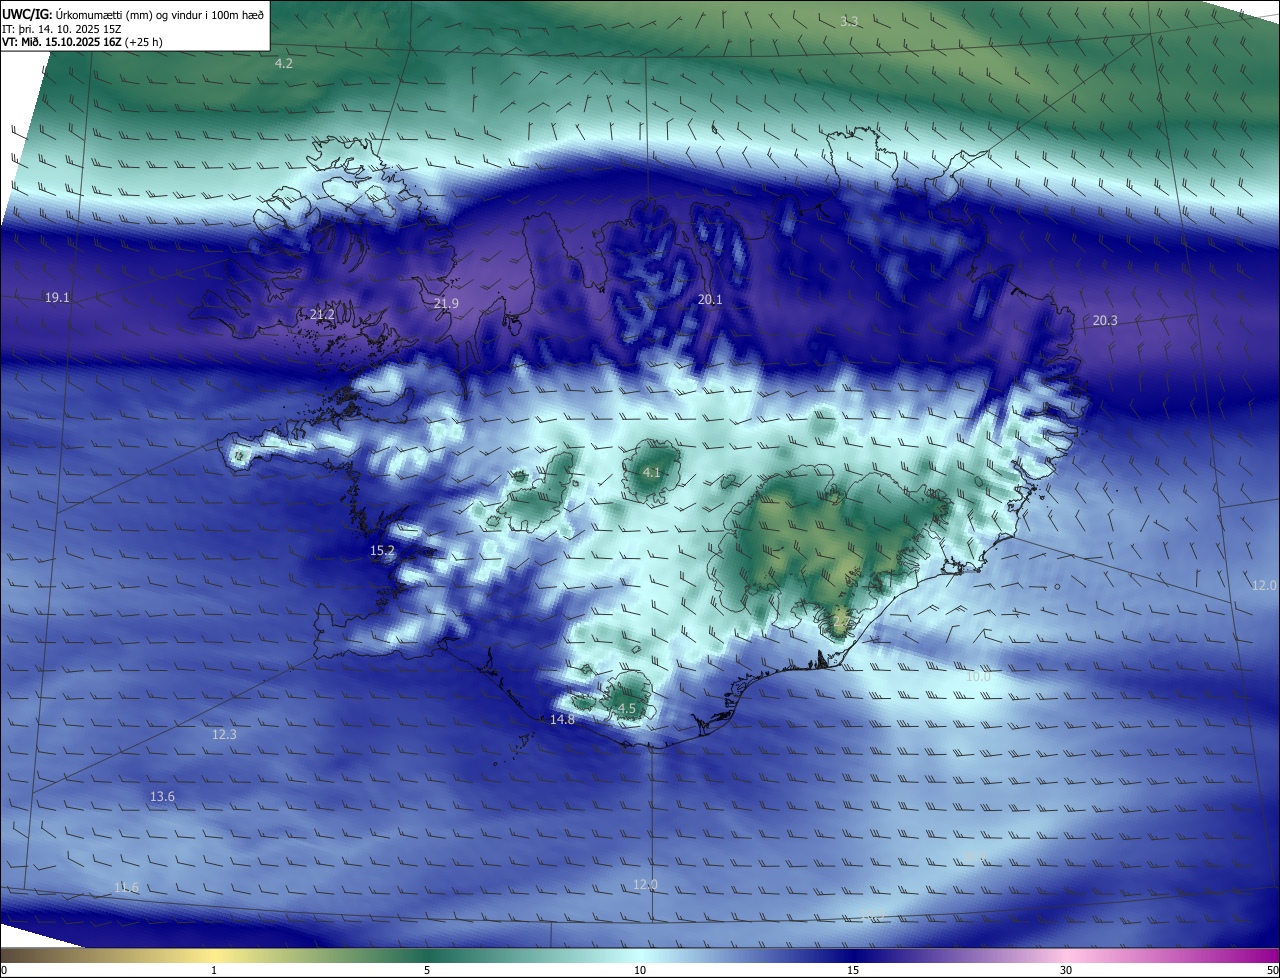
Task: Click the map value label 19.1
Action: (x=58, y=297)
